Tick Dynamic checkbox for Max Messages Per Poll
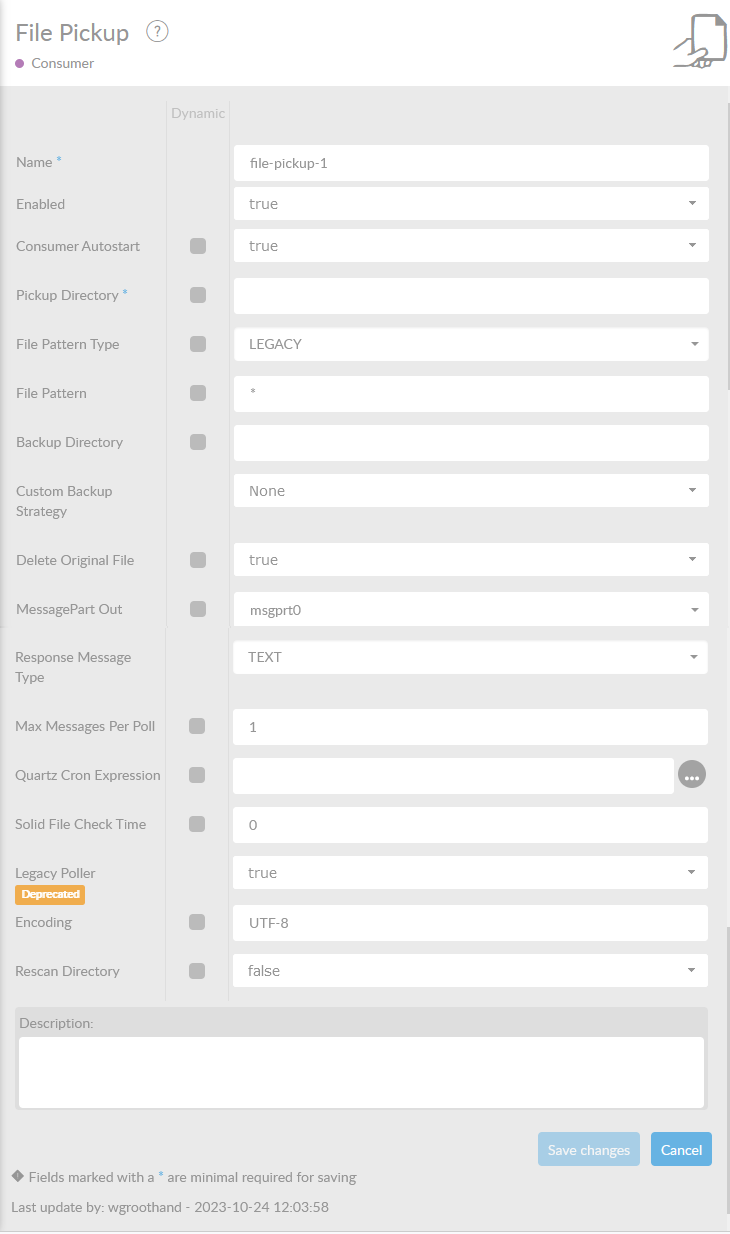Screen dimensions: 730x1234 point(197,726)
